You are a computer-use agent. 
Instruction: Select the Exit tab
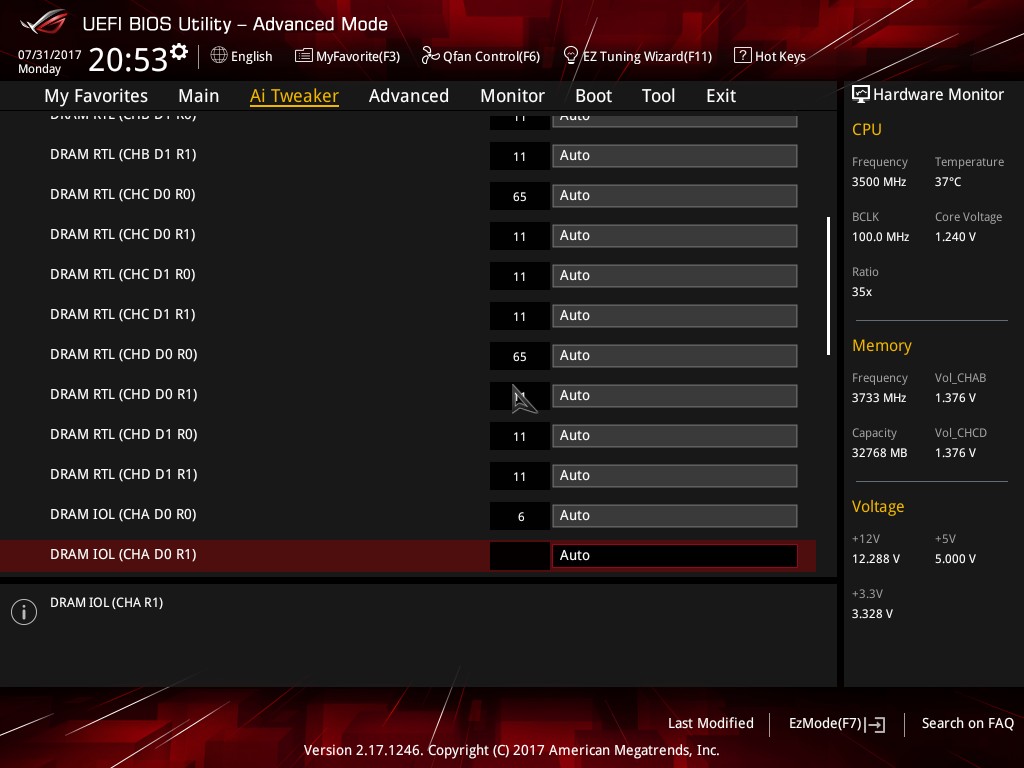(x=721, y=96)
